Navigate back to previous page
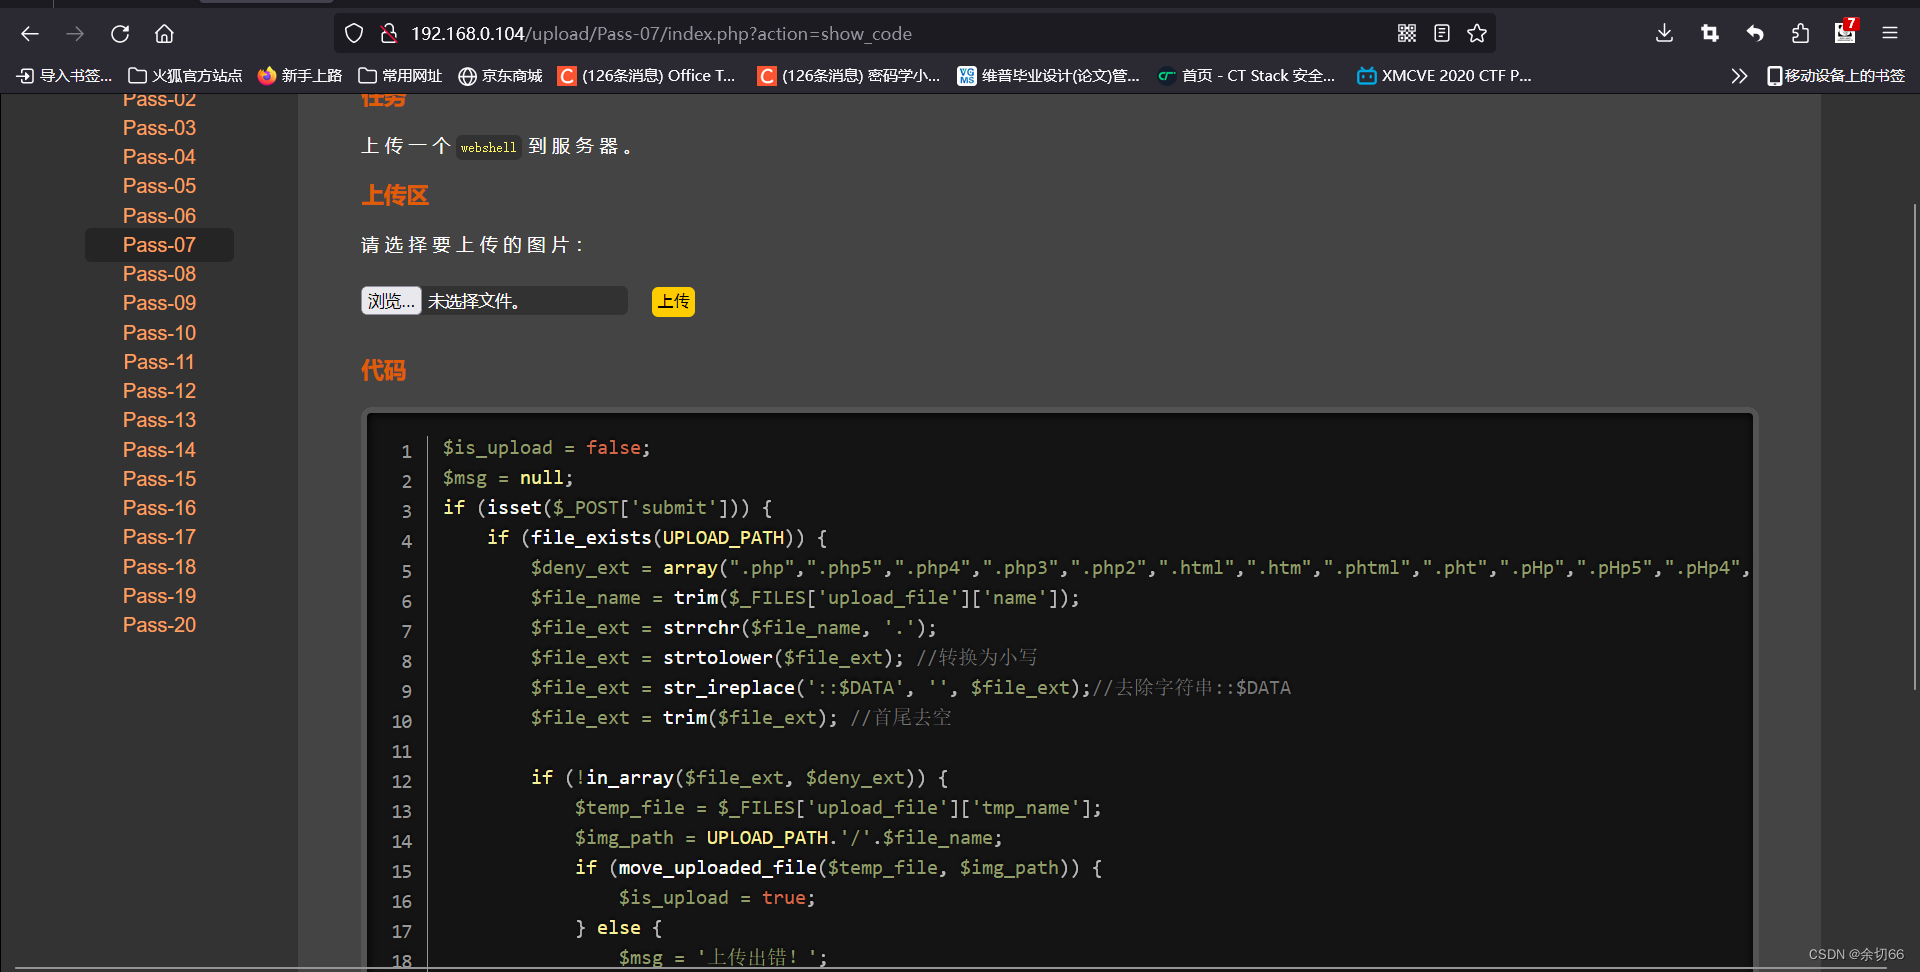 29,33
